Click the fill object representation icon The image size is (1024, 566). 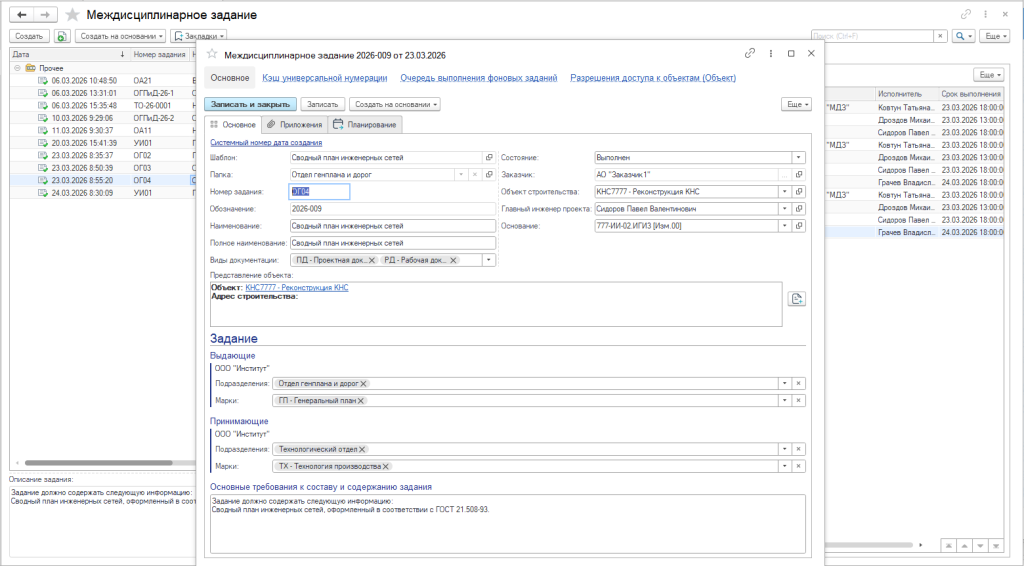pyautogui.click(x=796, y=299)
